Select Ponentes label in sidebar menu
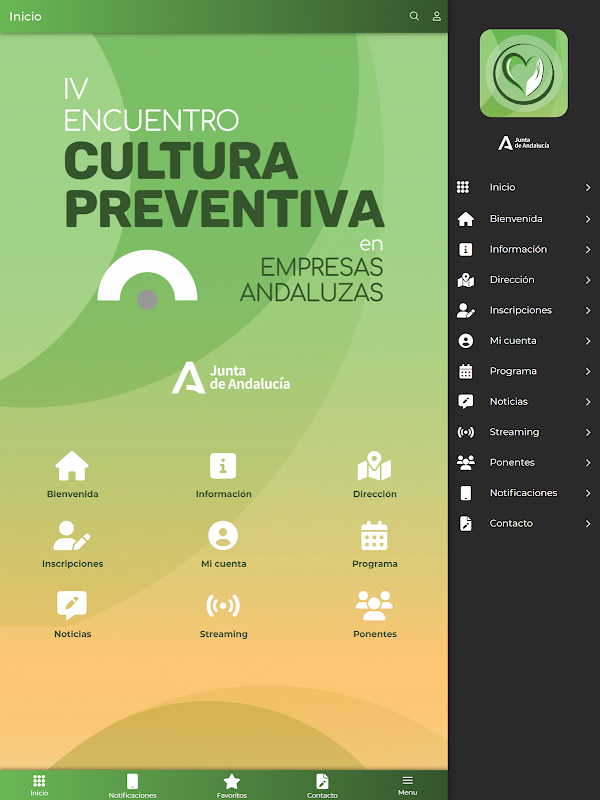Screen dimensions: 600x800 coord(512,462)
